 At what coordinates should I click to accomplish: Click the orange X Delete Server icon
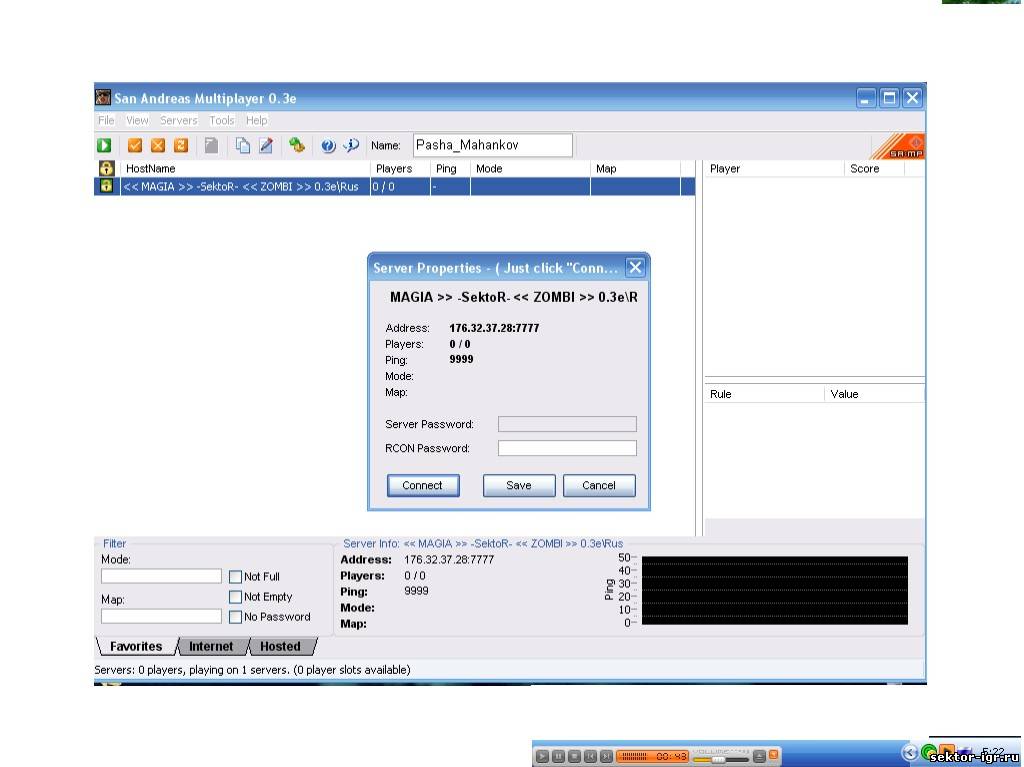click(x=158, y=145)
